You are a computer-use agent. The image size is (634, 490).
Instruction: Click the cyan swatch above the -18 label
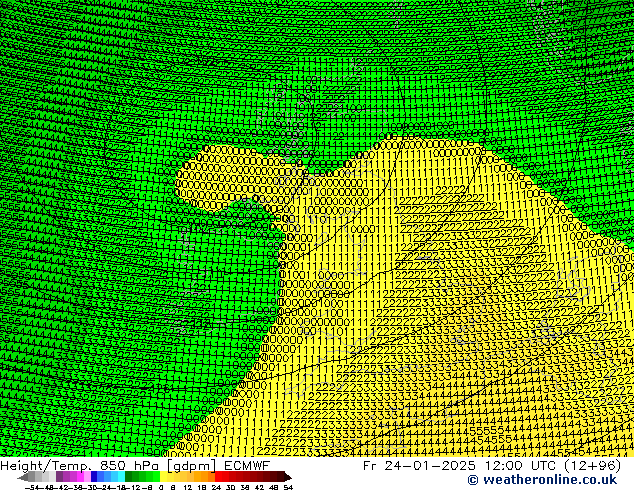[x=121, y=477]
